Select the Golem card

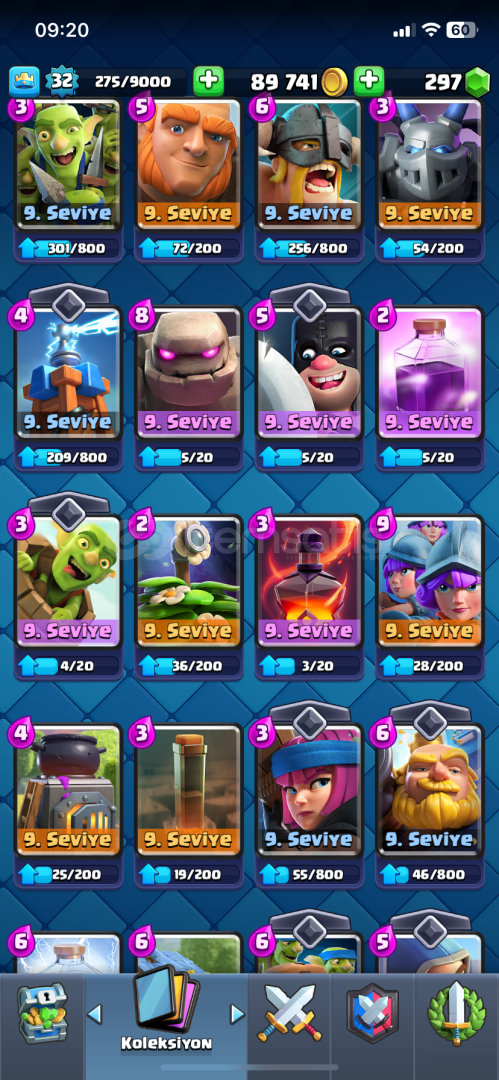pos(190,373)
